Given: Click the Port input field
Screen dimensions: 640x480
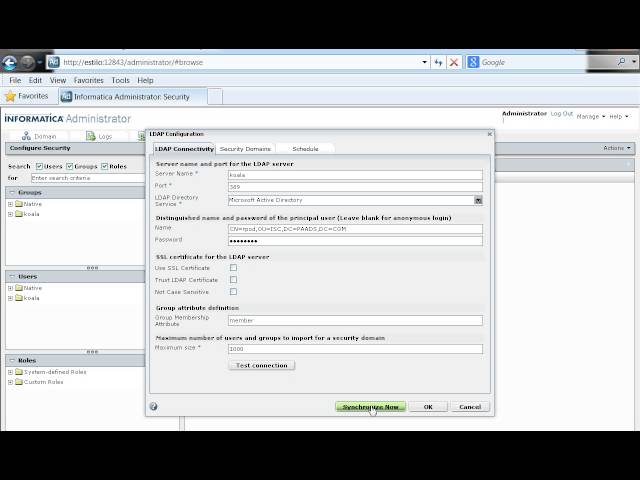Looking at the screenshot, I should 355,187.
